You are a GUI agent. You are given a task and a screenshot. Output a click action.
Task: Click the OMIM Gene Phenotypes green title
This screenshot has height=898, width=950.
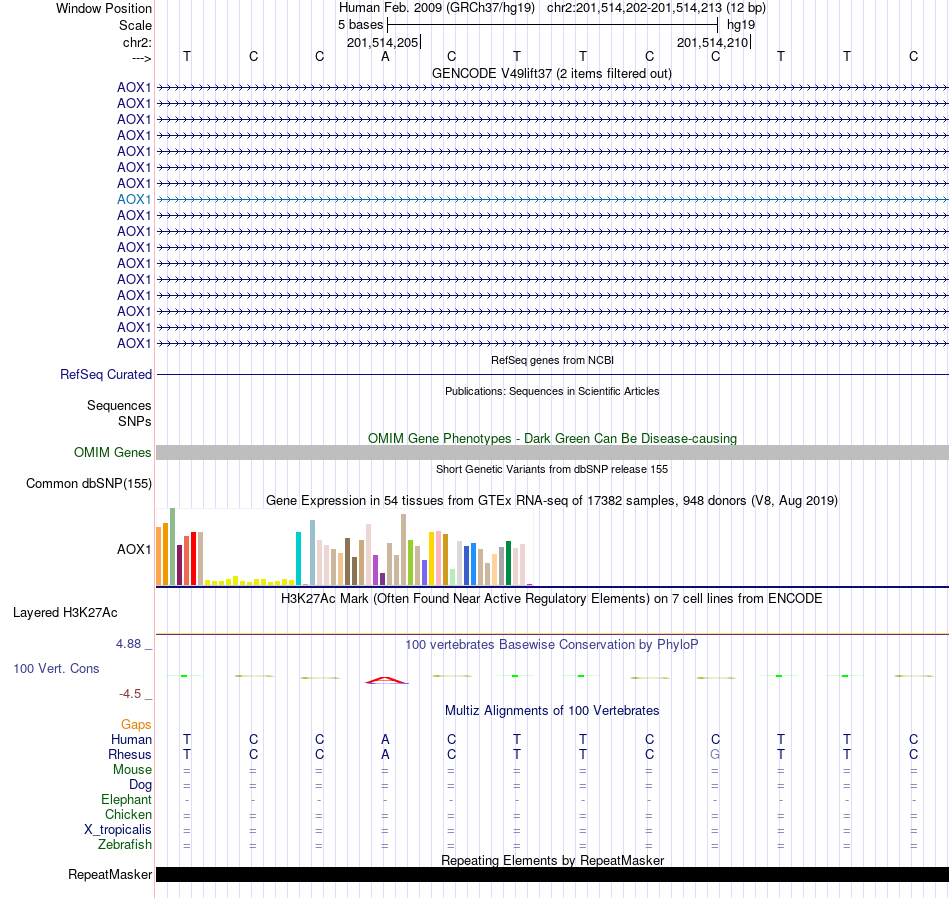(552, 438)
